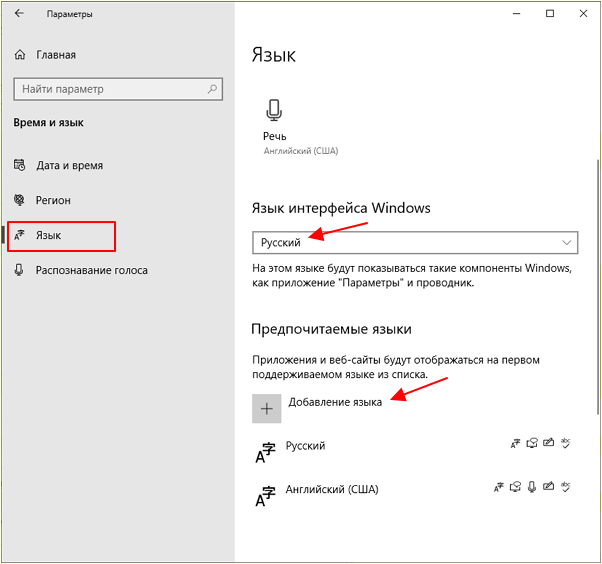Click the search magnifier icon
This screenshot has width=602, height=564.
coord(212,89)
